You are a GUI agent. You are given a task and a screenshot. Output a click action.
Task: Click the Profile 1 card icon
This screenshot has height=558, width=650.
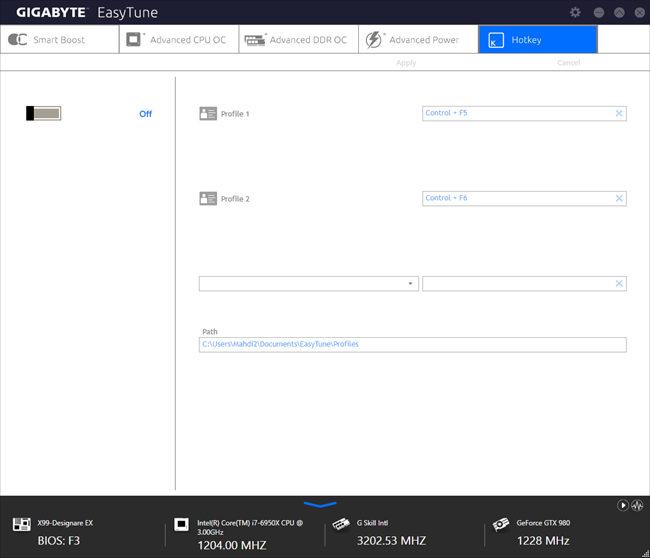208,113
